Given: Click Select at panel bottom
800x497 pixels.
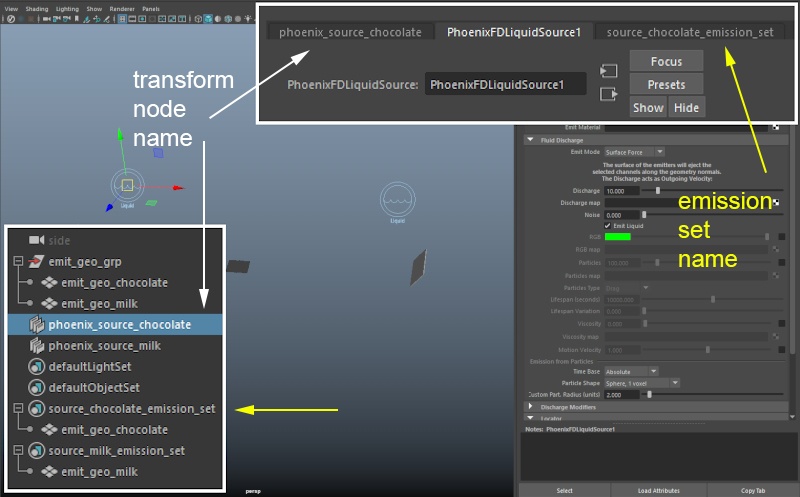Looking at the screenshot, I should click(564, 490).
